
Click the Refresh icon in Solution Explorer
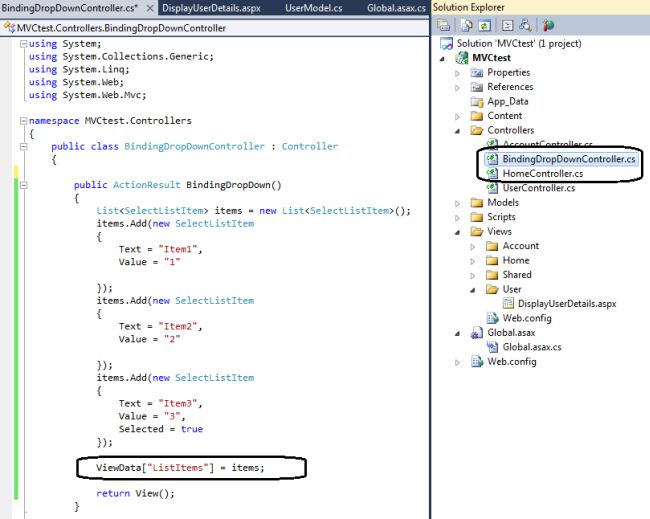(484, 26)
